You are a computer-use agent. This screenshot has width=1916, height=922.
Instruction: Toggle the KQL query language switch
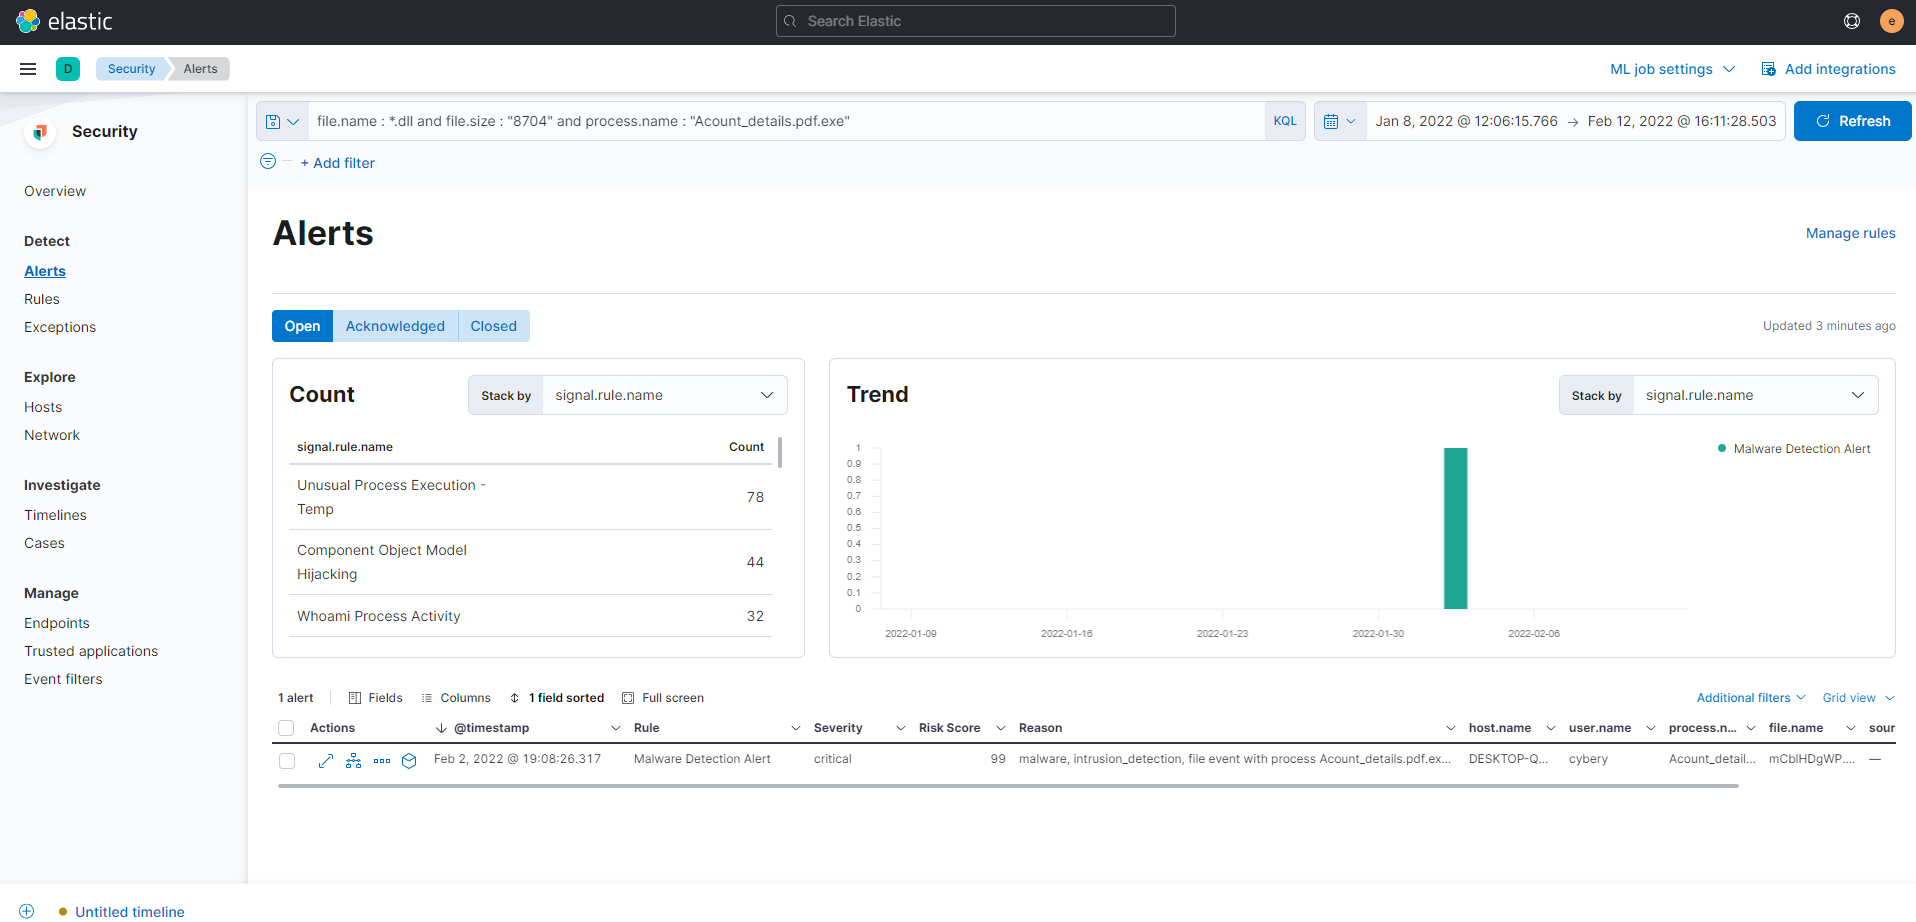tap(1284, 121)
